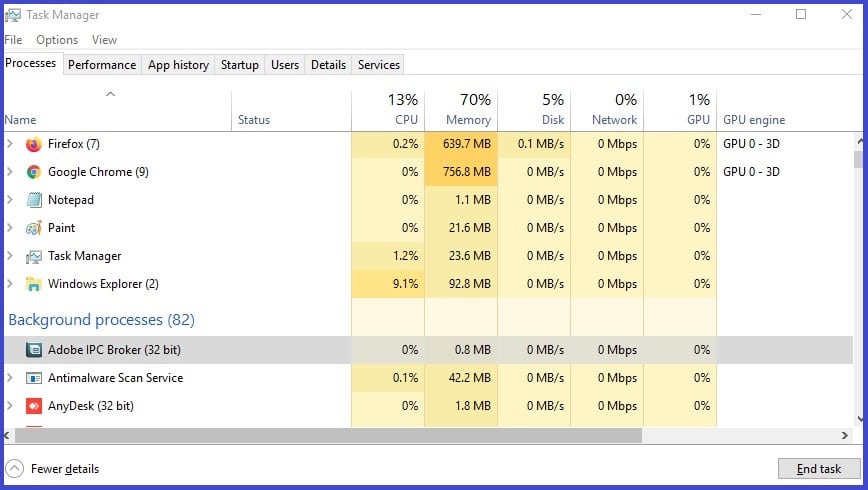The width and height of the screenshot is (868, 490).
Task: Click Windows Explorer's 9.1% CPU cell
Action: pos(388,283)
